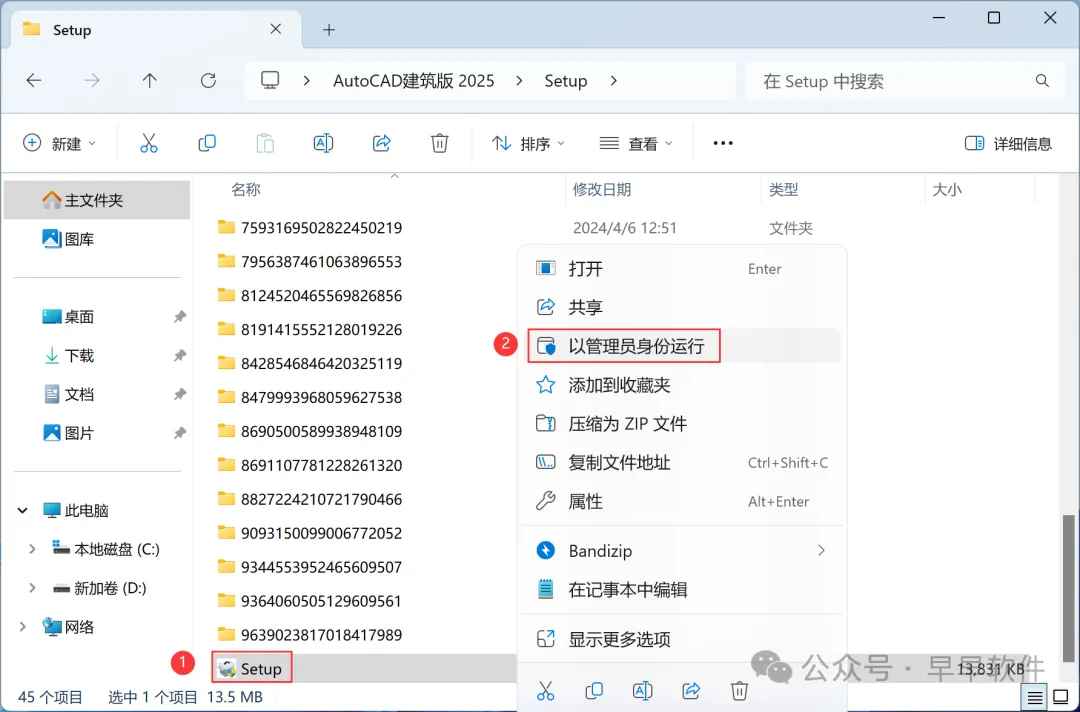This screenshot has height=712, width=1080.
Task: Select the Setup application file
Action: coord(251,668)
